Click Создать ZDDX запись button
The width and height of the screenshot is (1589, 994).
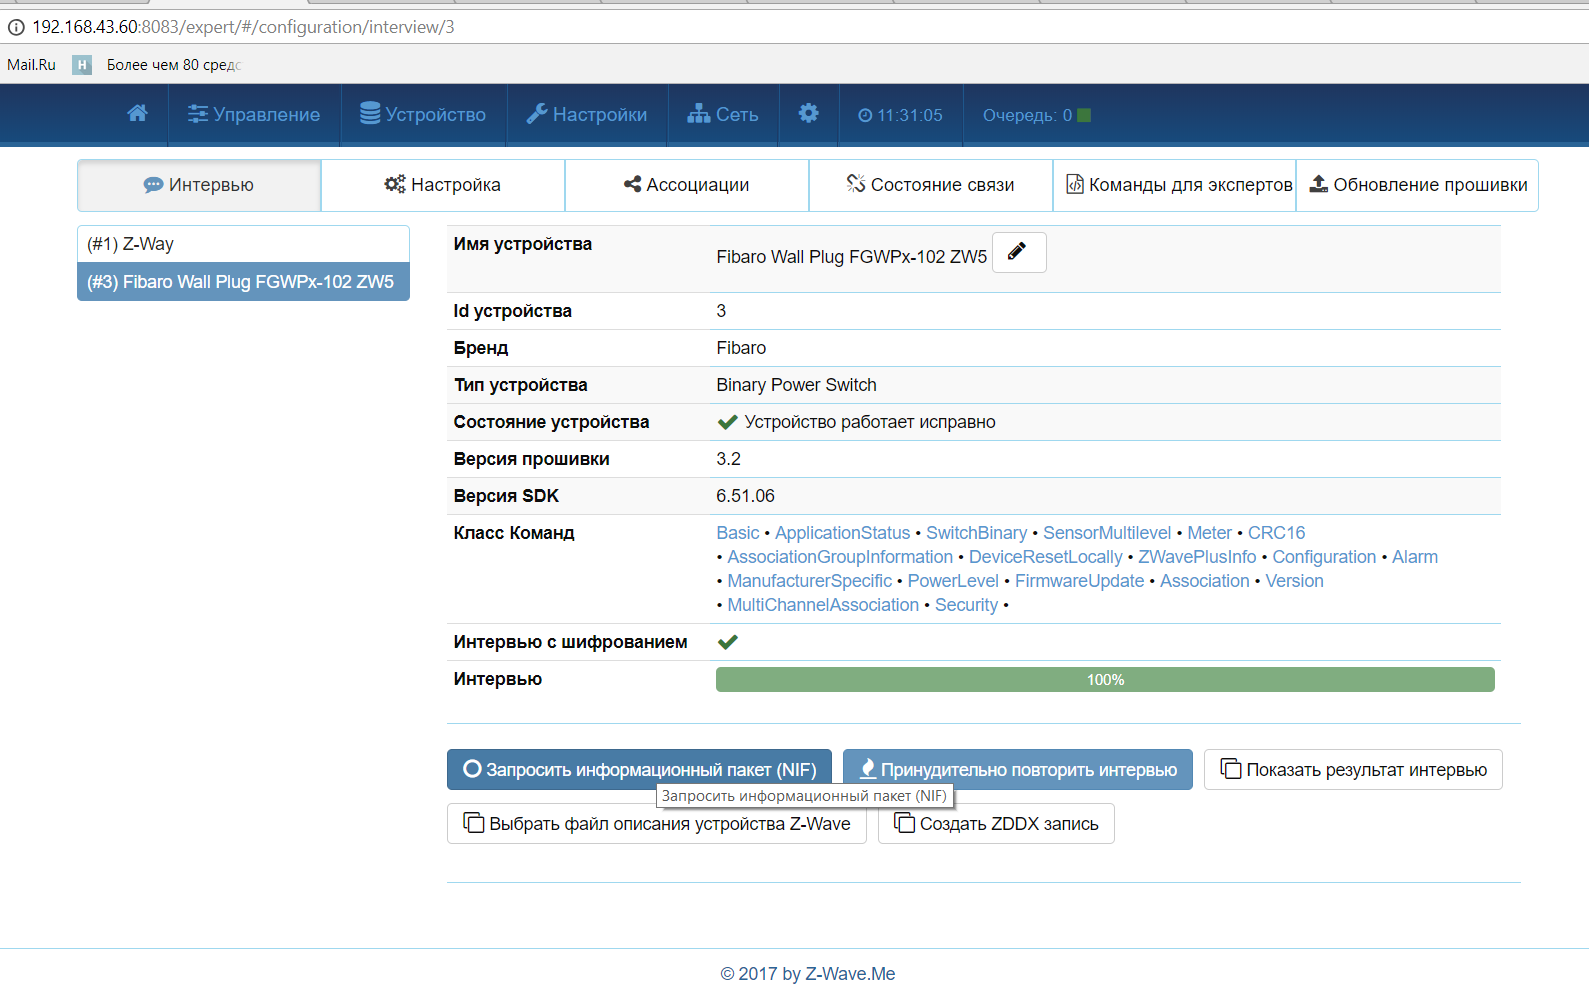pos(996,824)
